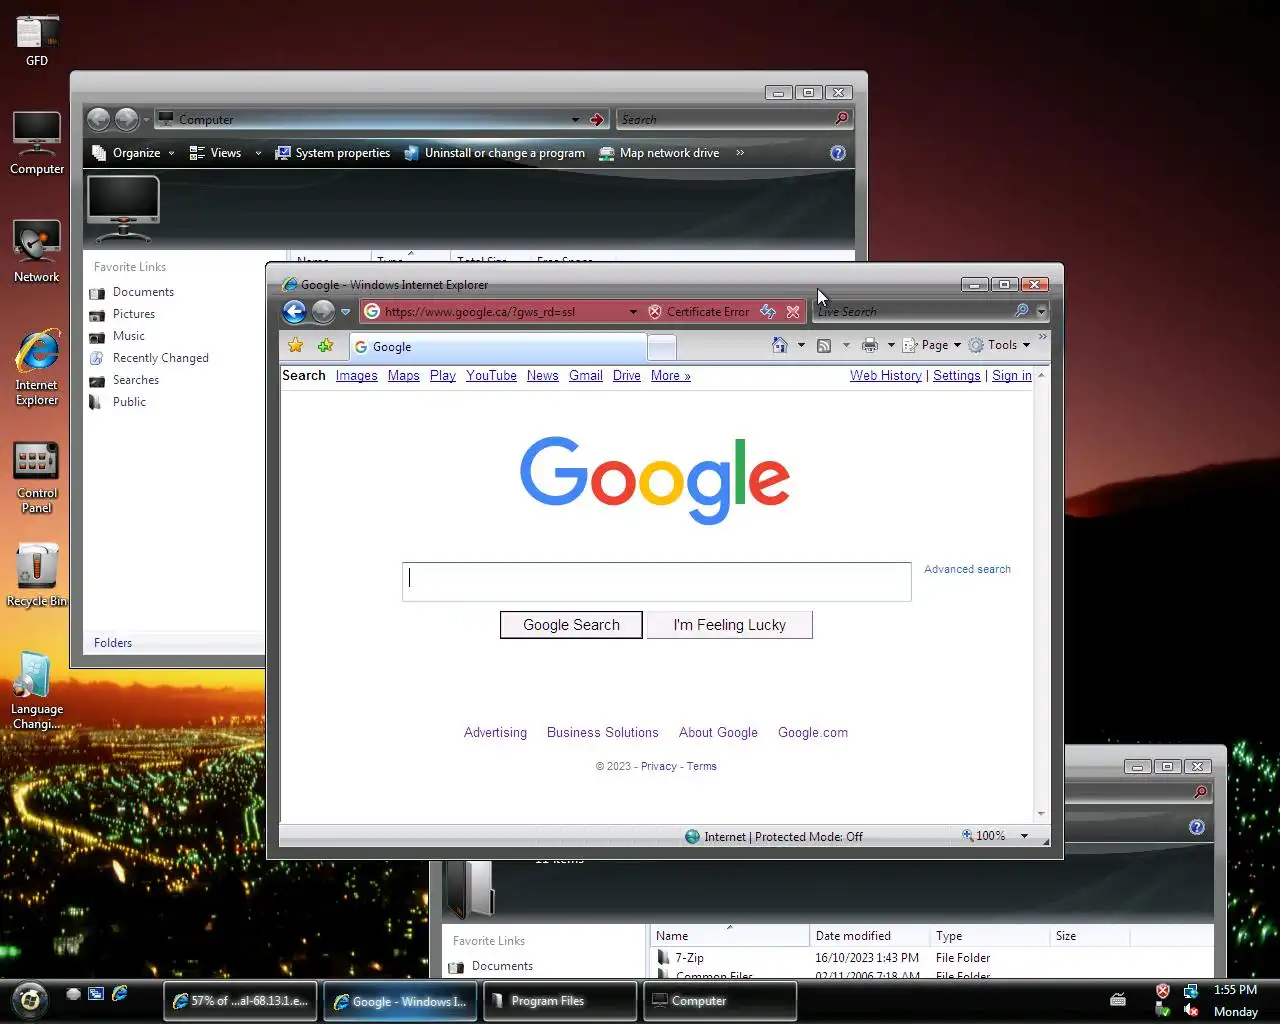Open the IE Tools menu
This screenshot has width=1280, height=1024.
click(x=999, y=345)
